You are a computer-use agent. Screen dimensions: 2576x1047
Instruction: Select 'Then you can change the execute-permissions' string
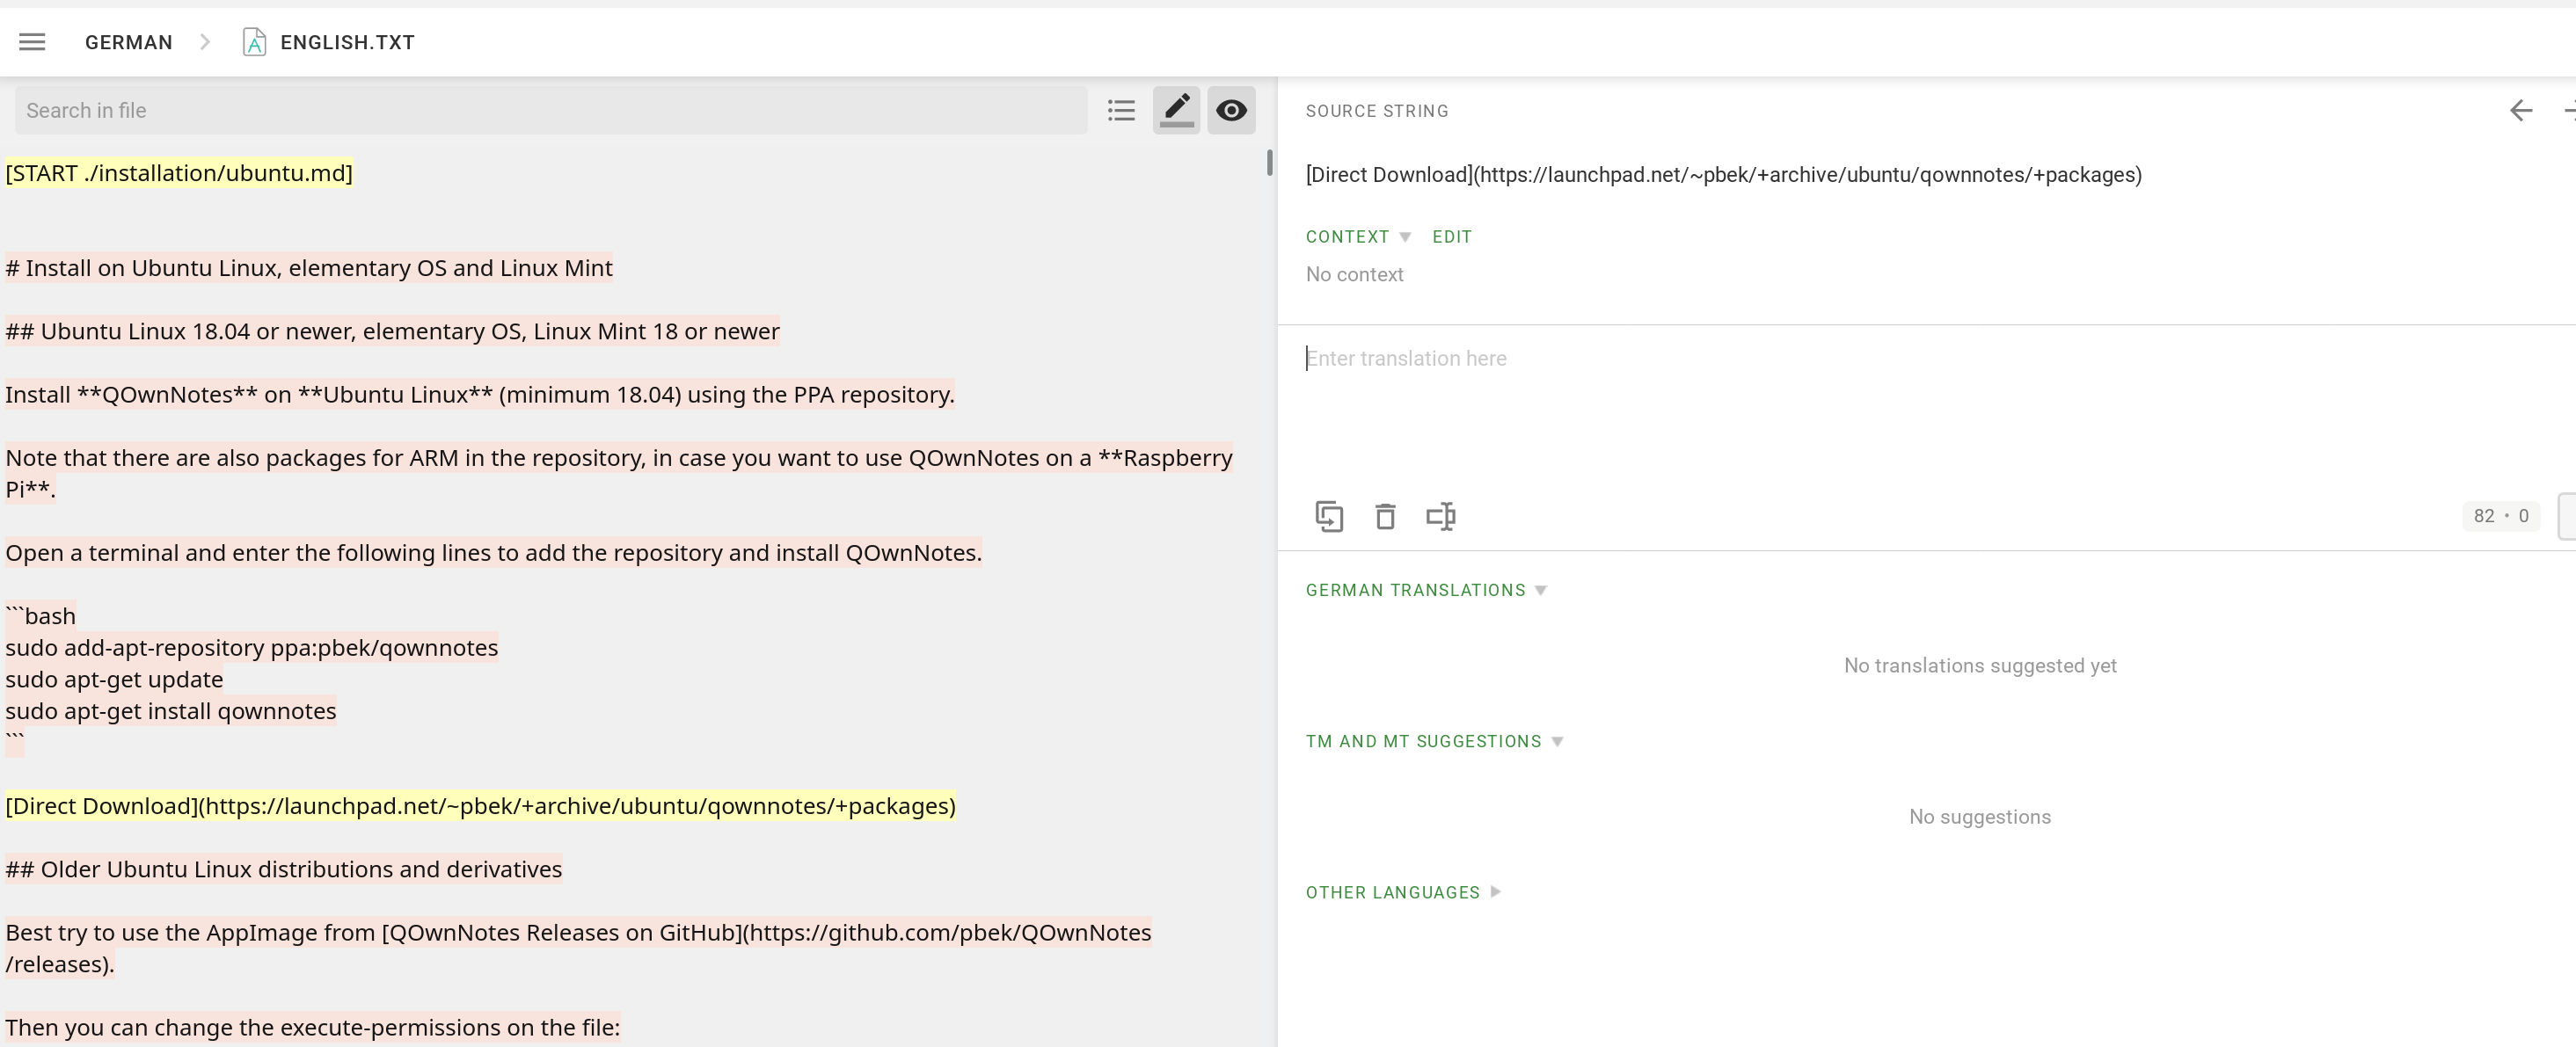click(313, 1027)
